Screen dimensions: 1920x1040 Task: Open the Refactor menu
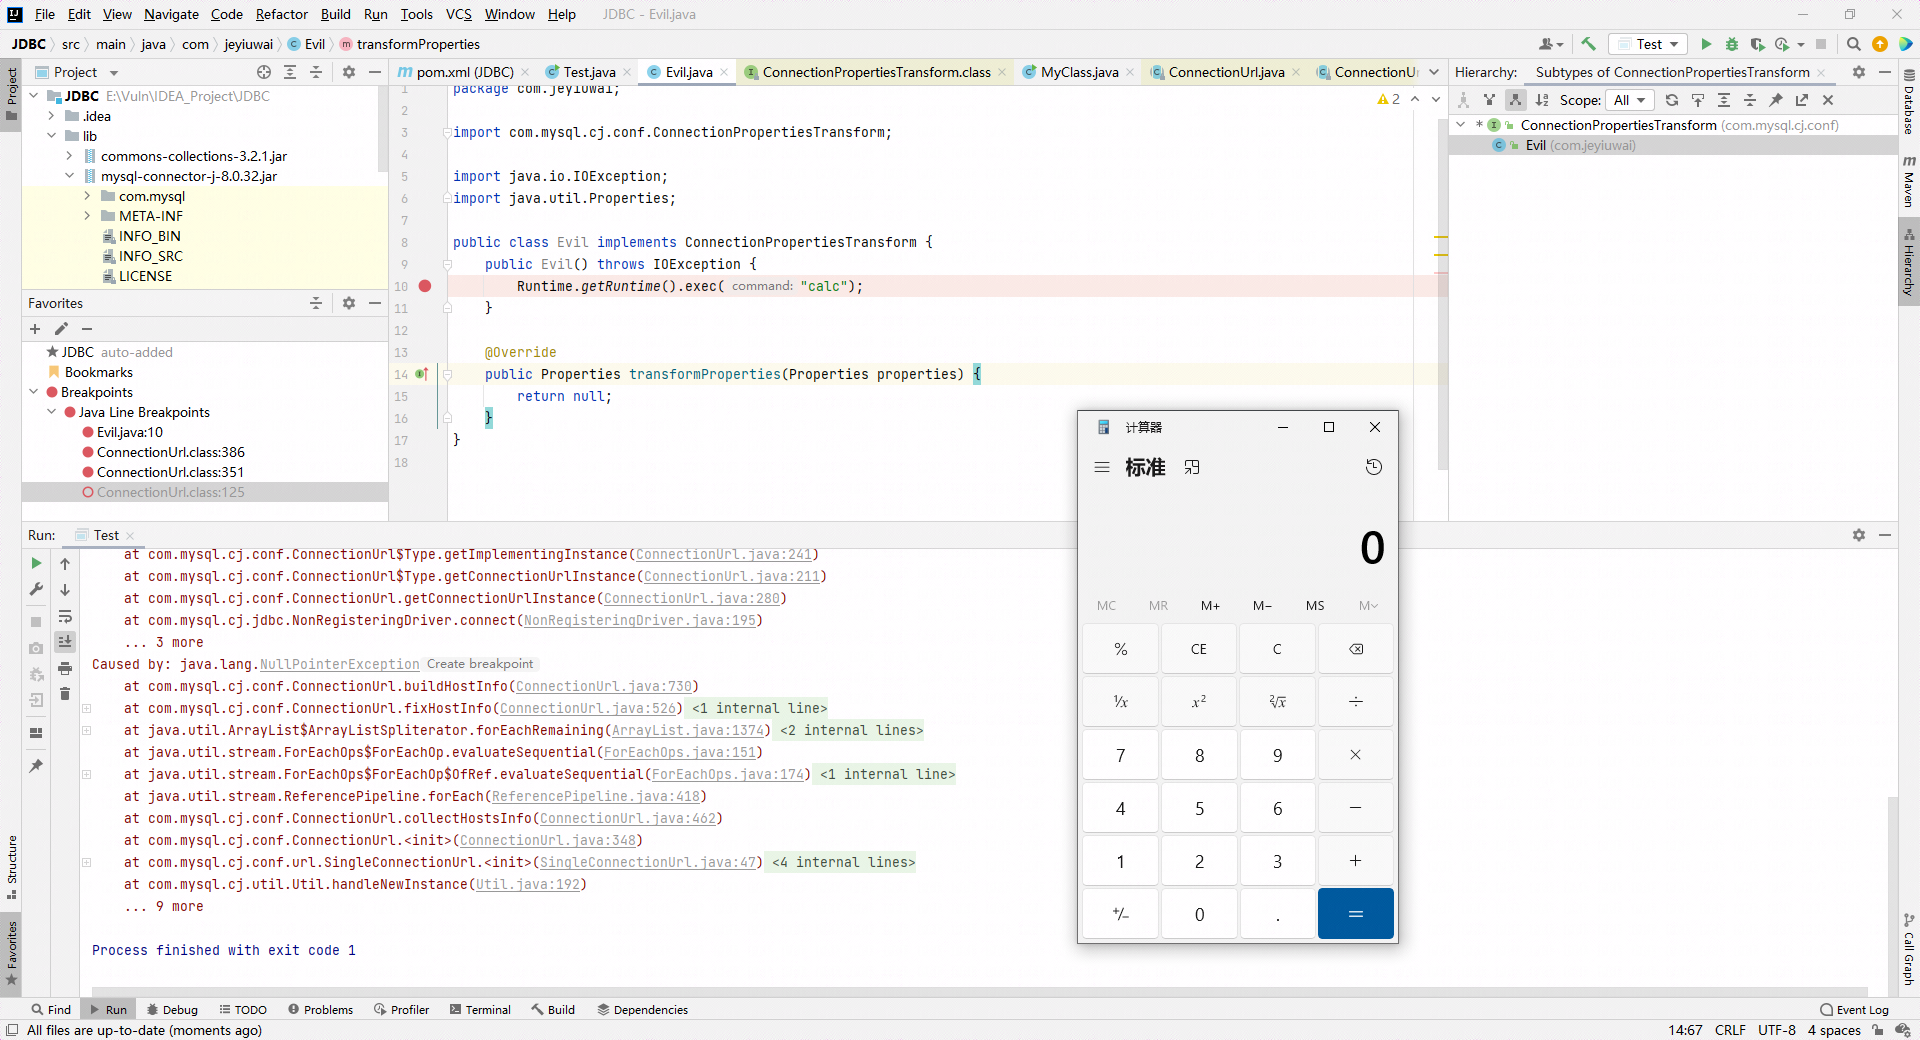[281, 14]
